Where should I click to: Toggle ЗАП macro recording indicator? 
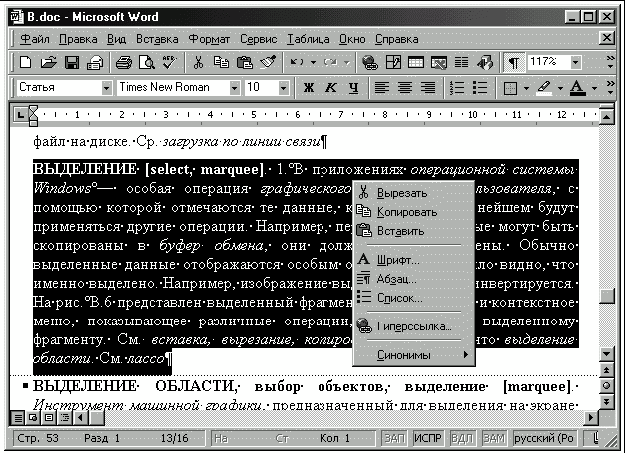(394, 438)
